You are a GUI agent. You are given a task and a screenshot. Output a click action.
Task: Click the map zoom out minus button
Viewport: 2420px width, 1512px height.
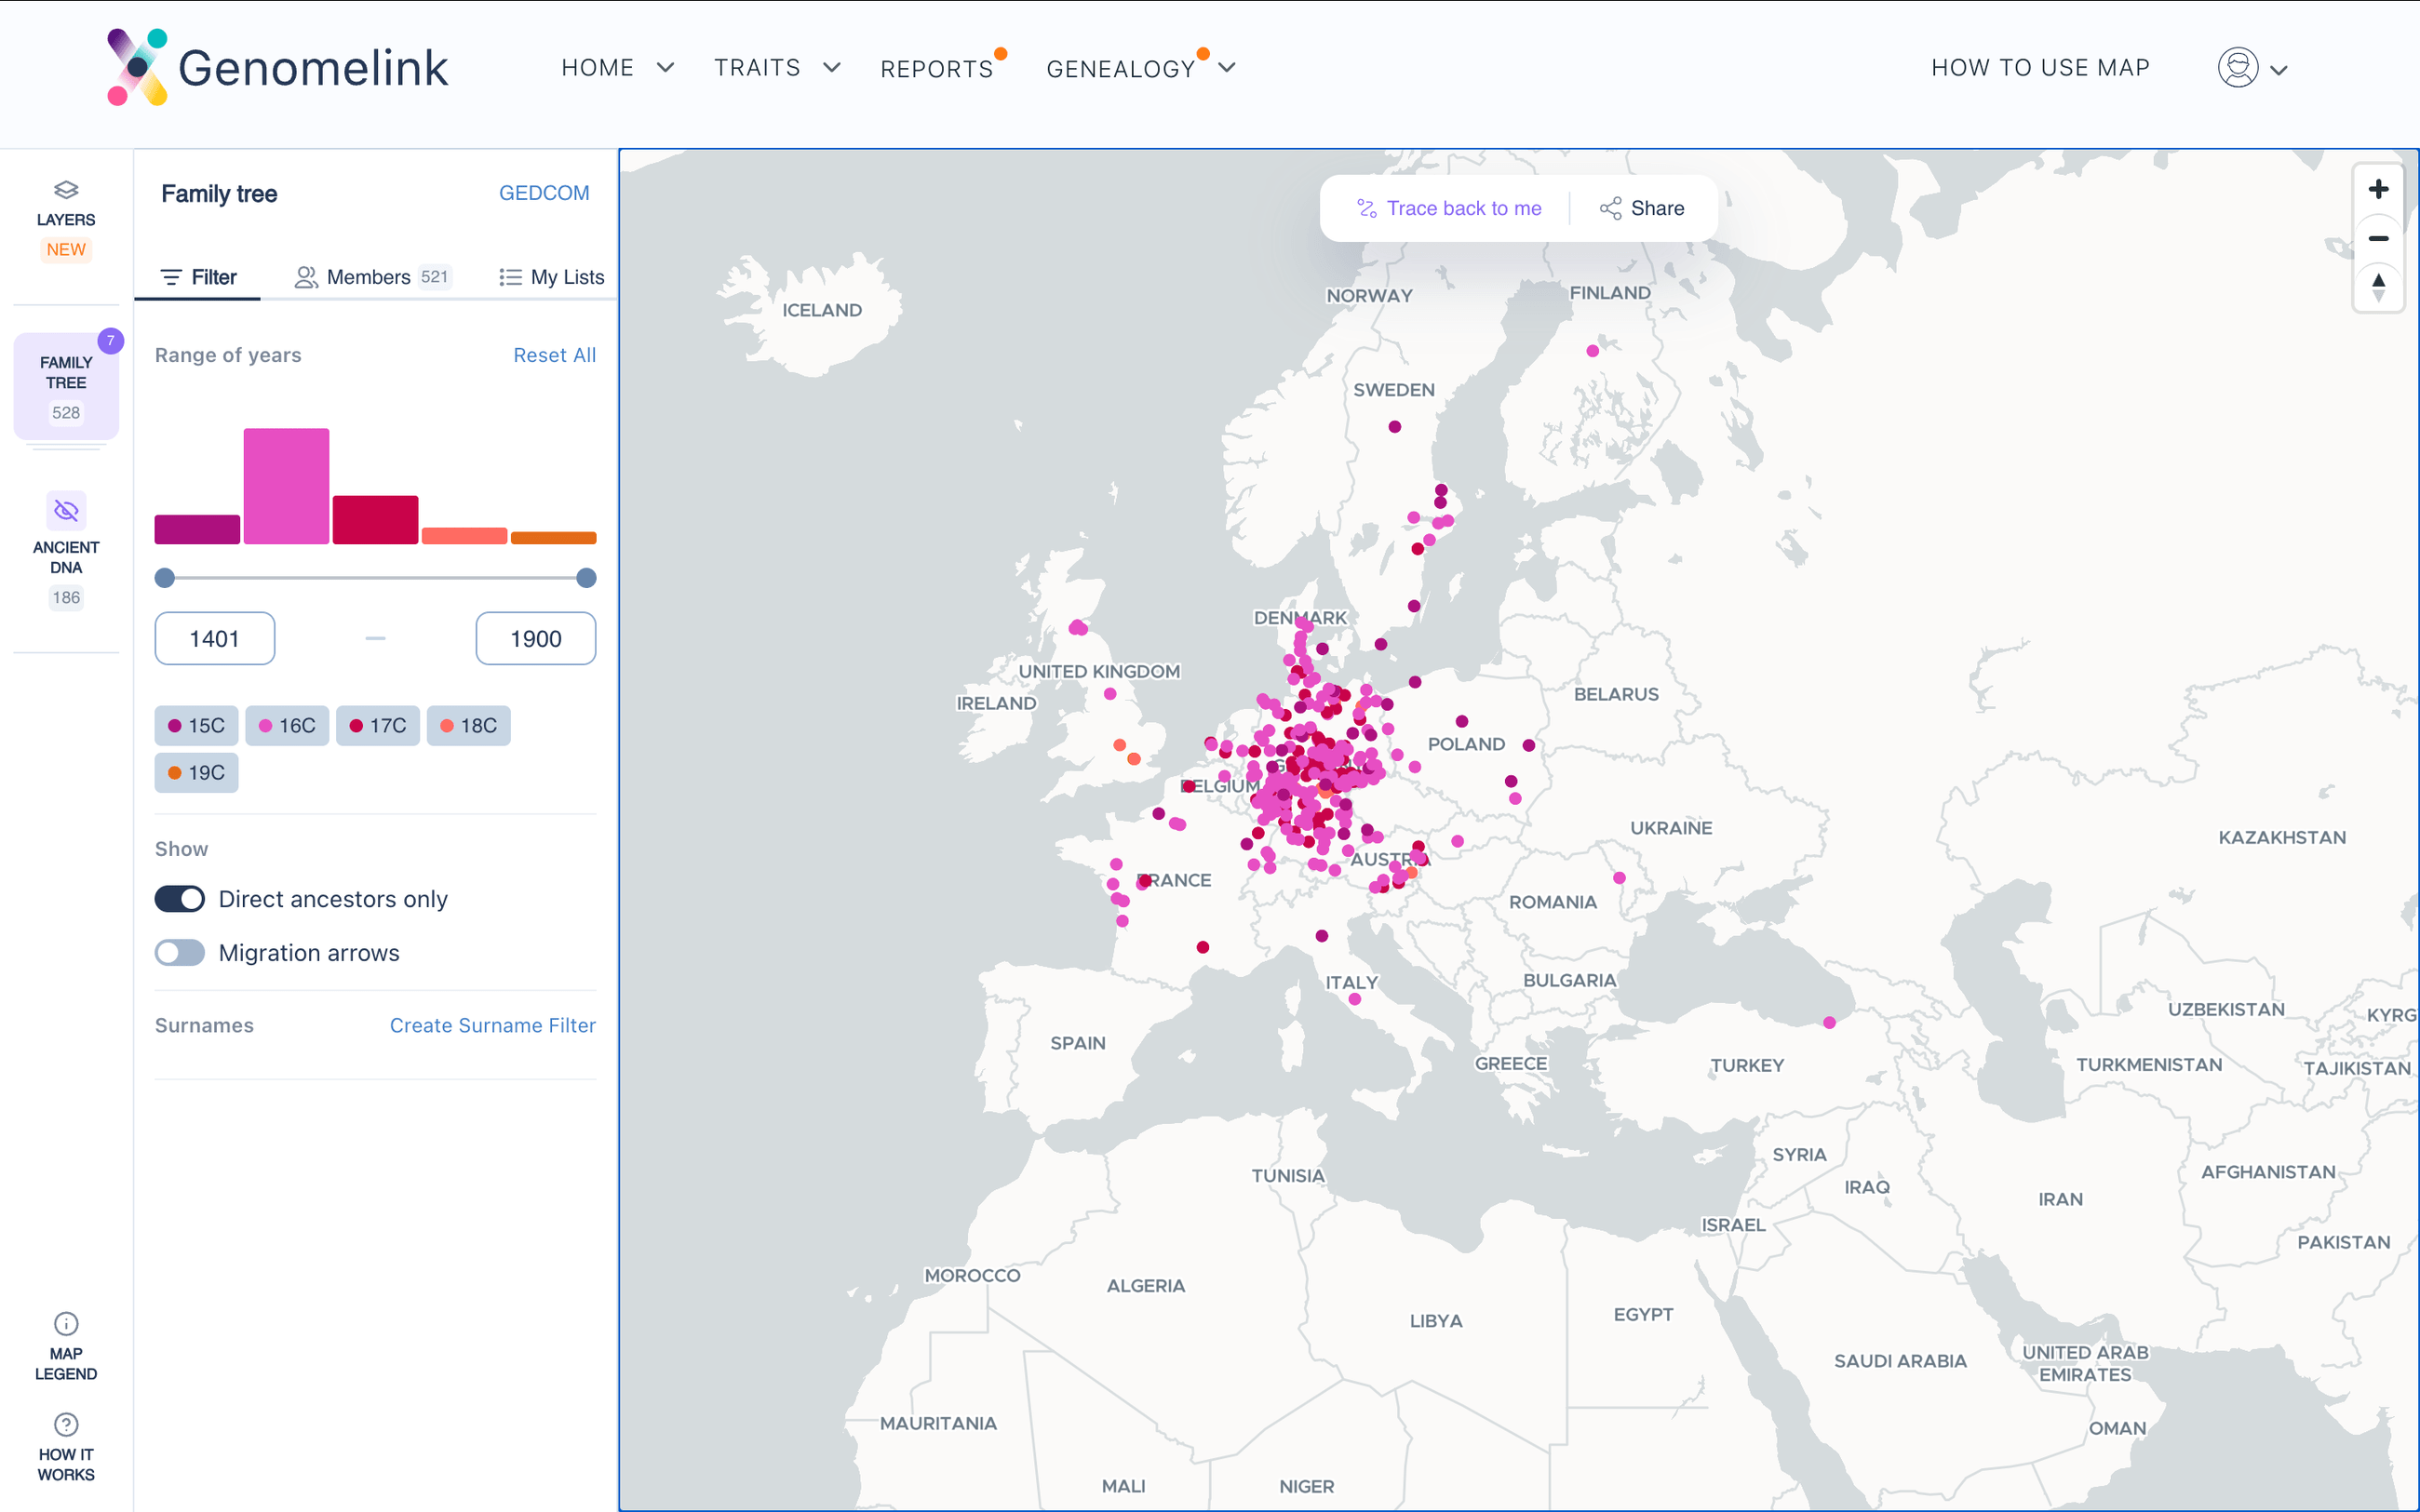(x=2378, y=238)
